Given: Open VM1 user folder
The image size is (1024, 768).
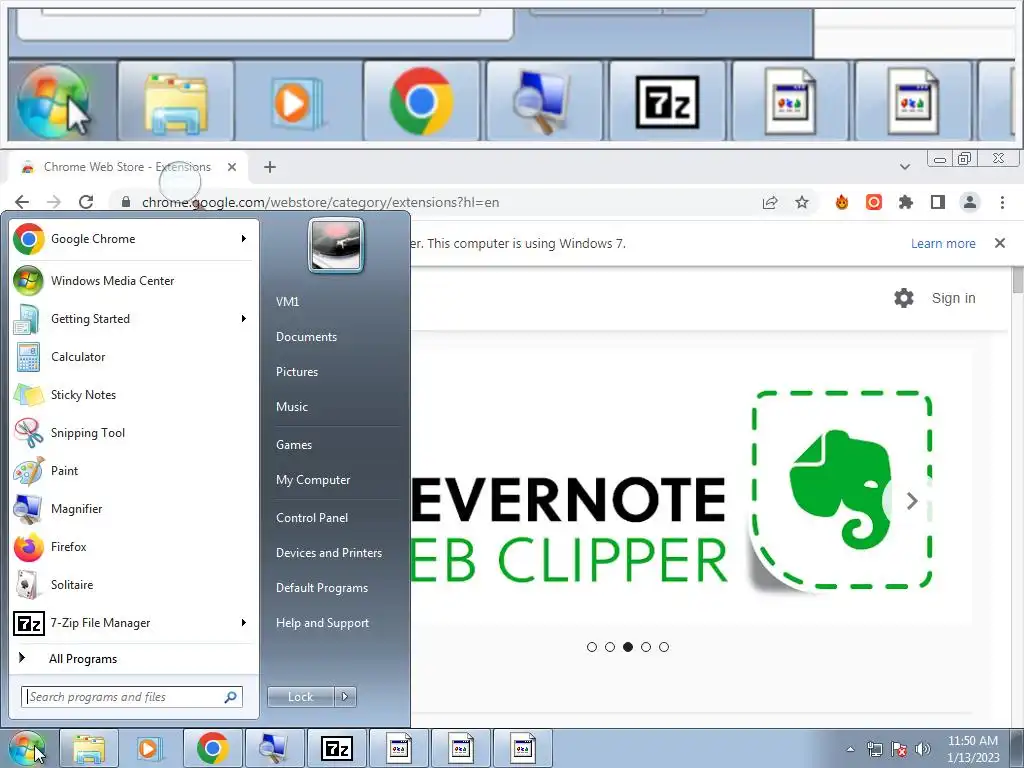Looking at the screenshot, I should 287,302.
